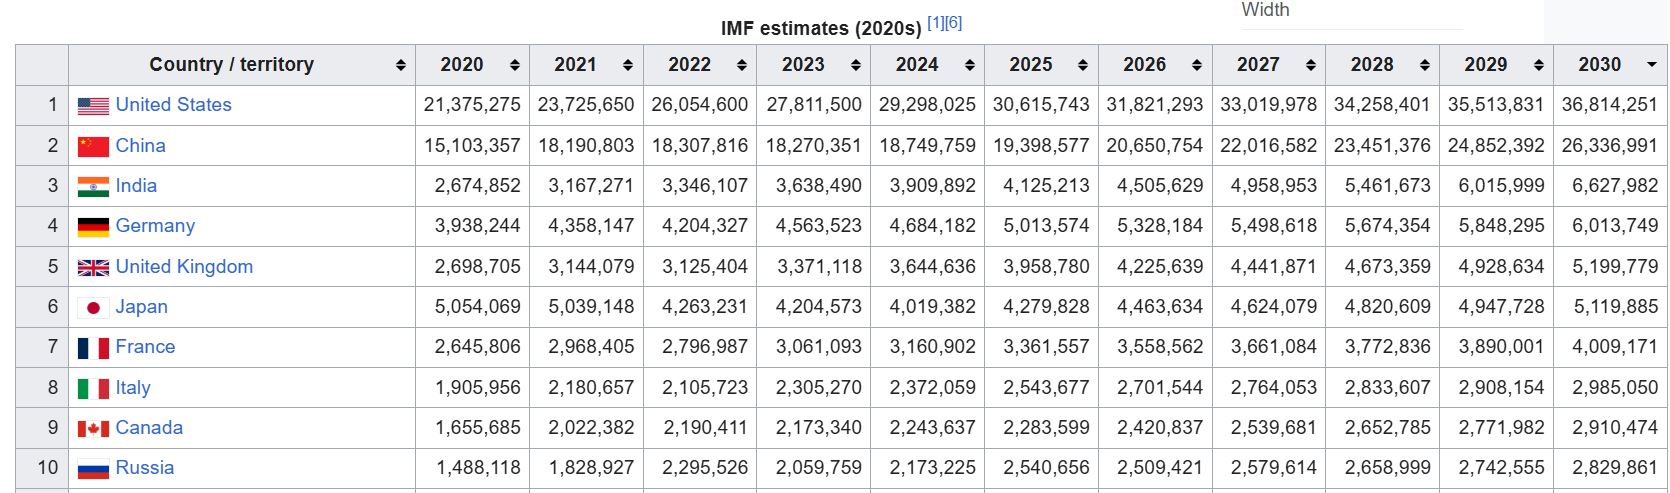Open citation reference [6]
Viewport: 1670px width, 493px height.
[x=953, y=23]
